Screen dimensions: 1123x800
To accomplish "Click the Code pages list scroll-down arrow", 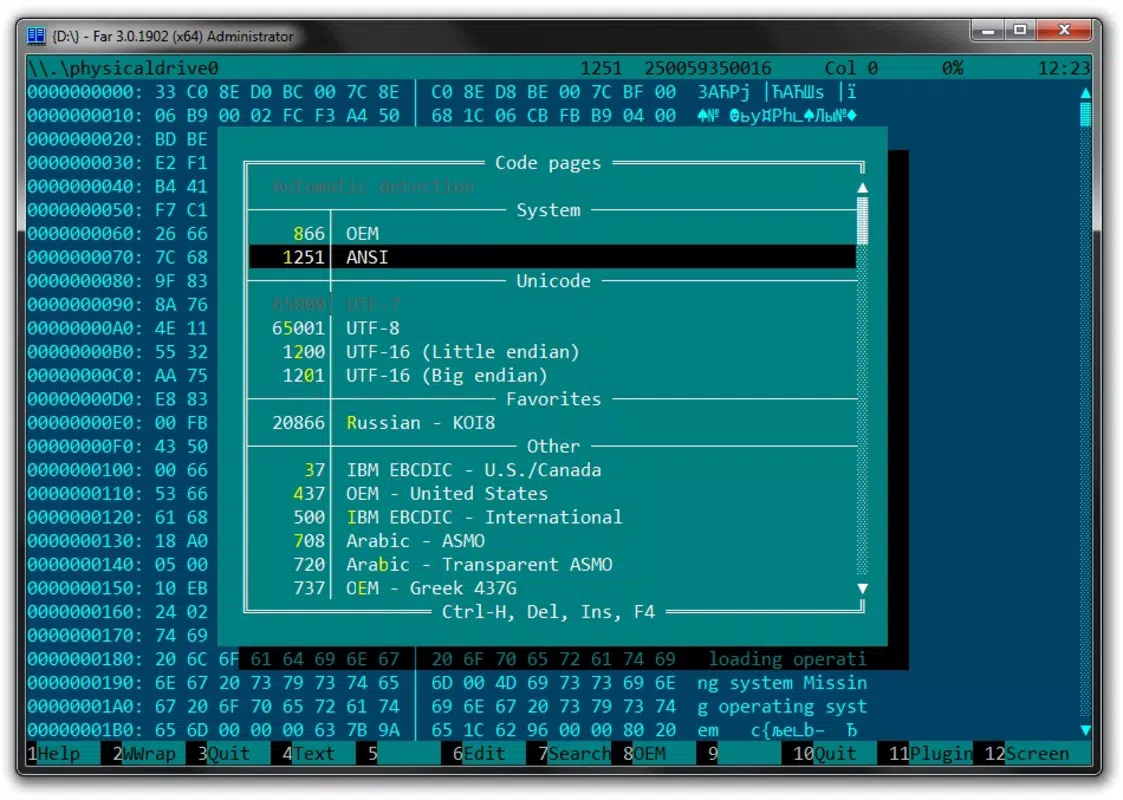I will [x=863, y=588].
